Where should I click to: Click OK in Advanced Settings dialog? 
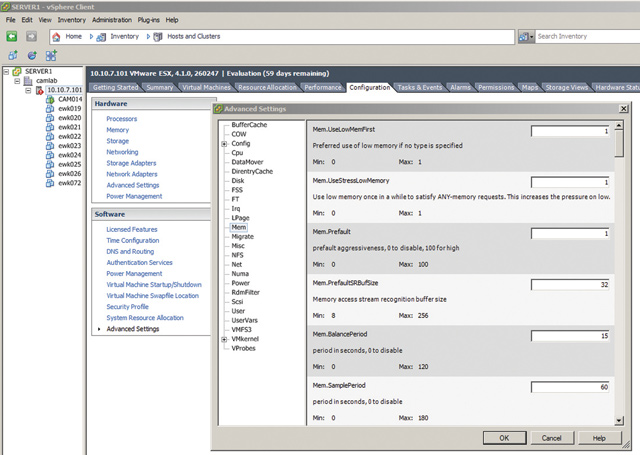pos(504,438)
